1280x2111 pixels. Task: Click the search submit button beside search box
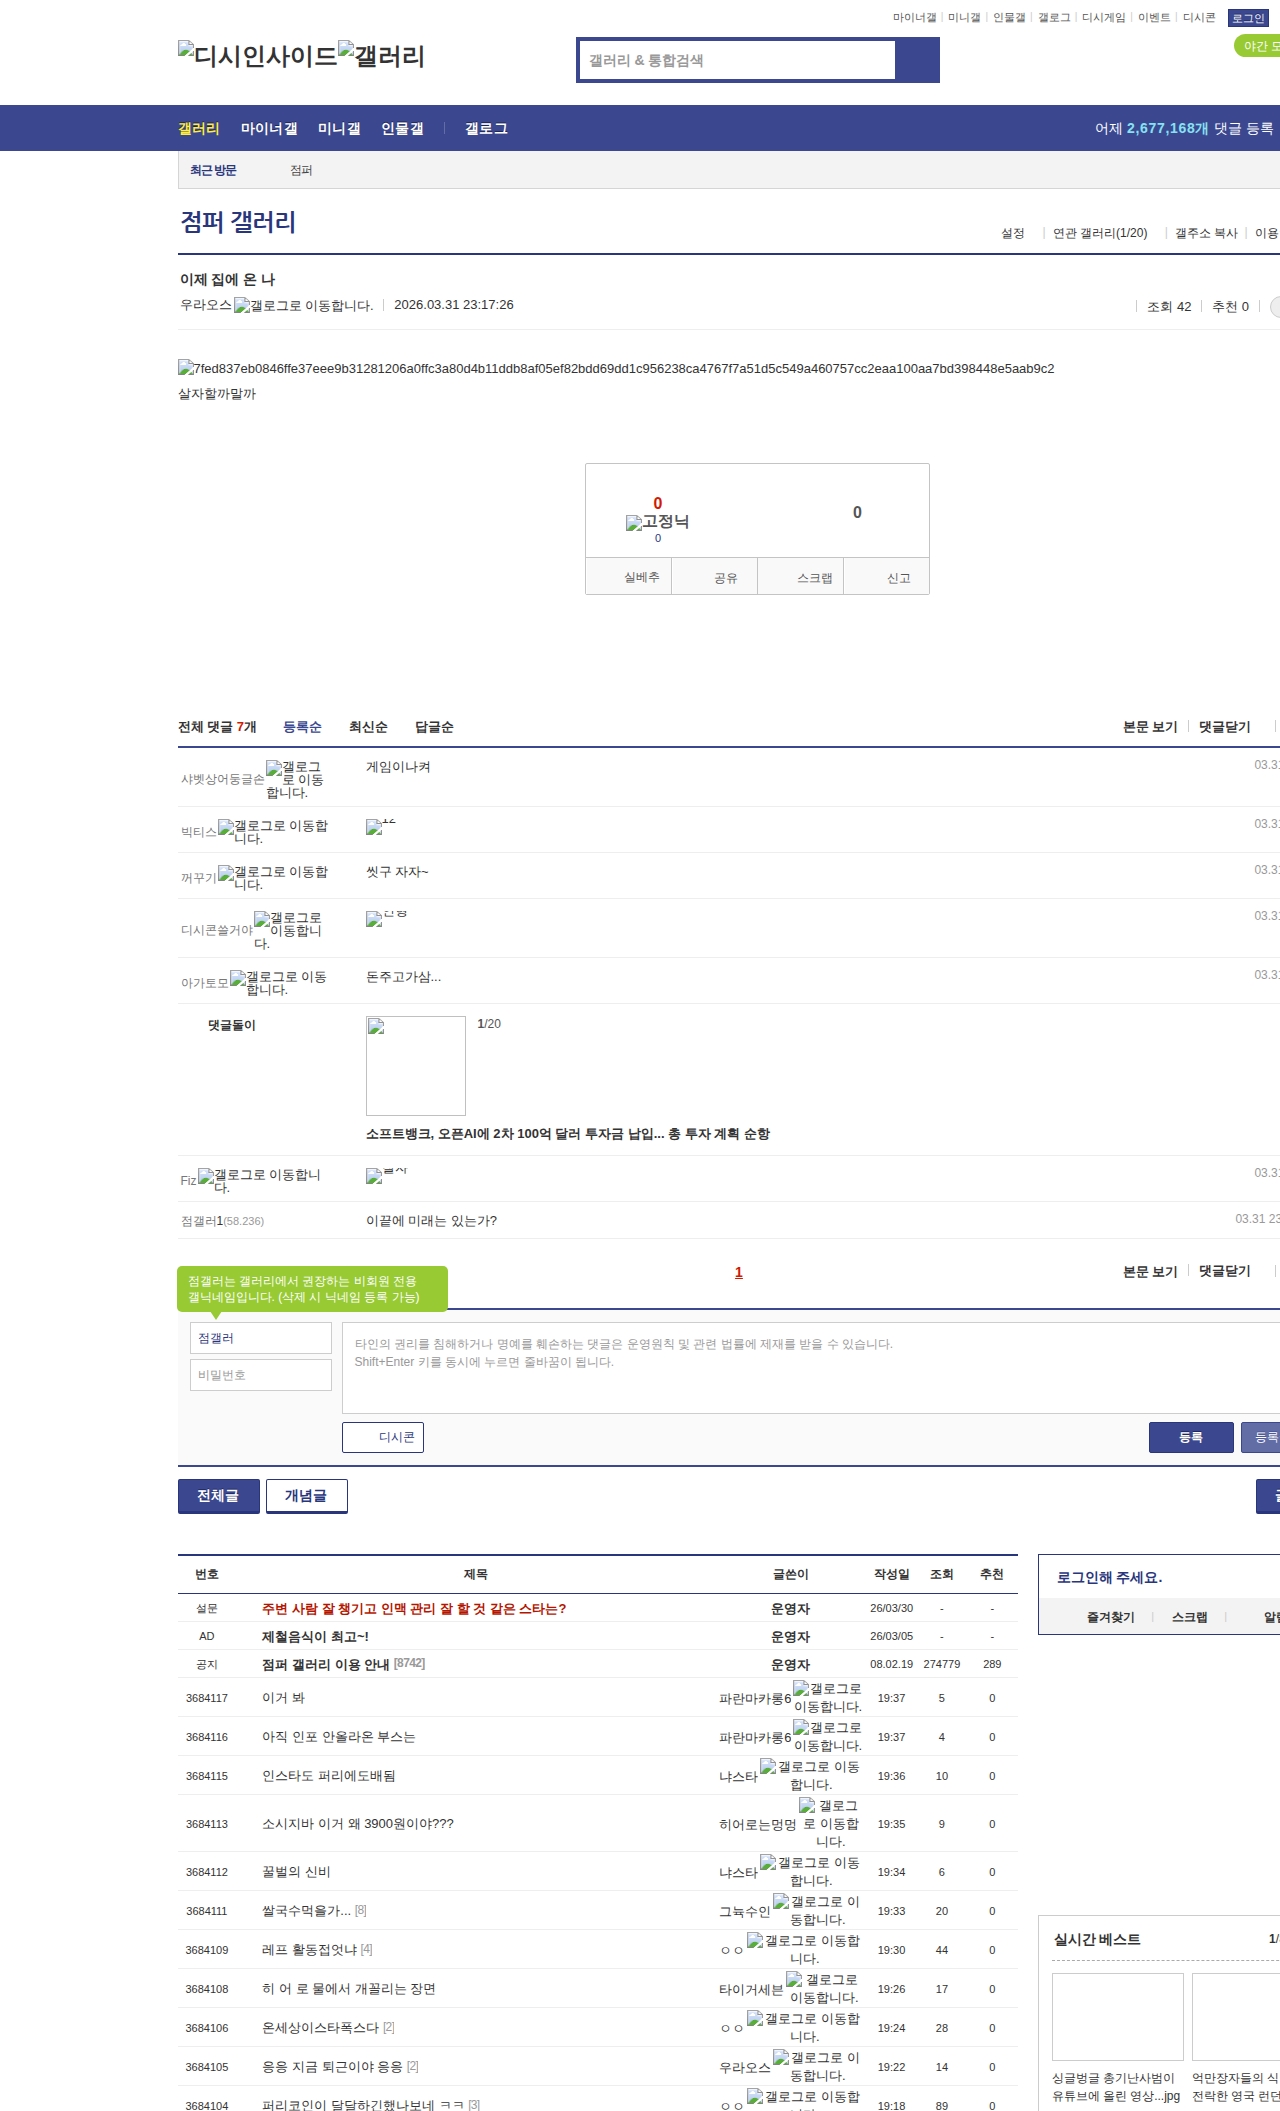click(x=917, y=60)
